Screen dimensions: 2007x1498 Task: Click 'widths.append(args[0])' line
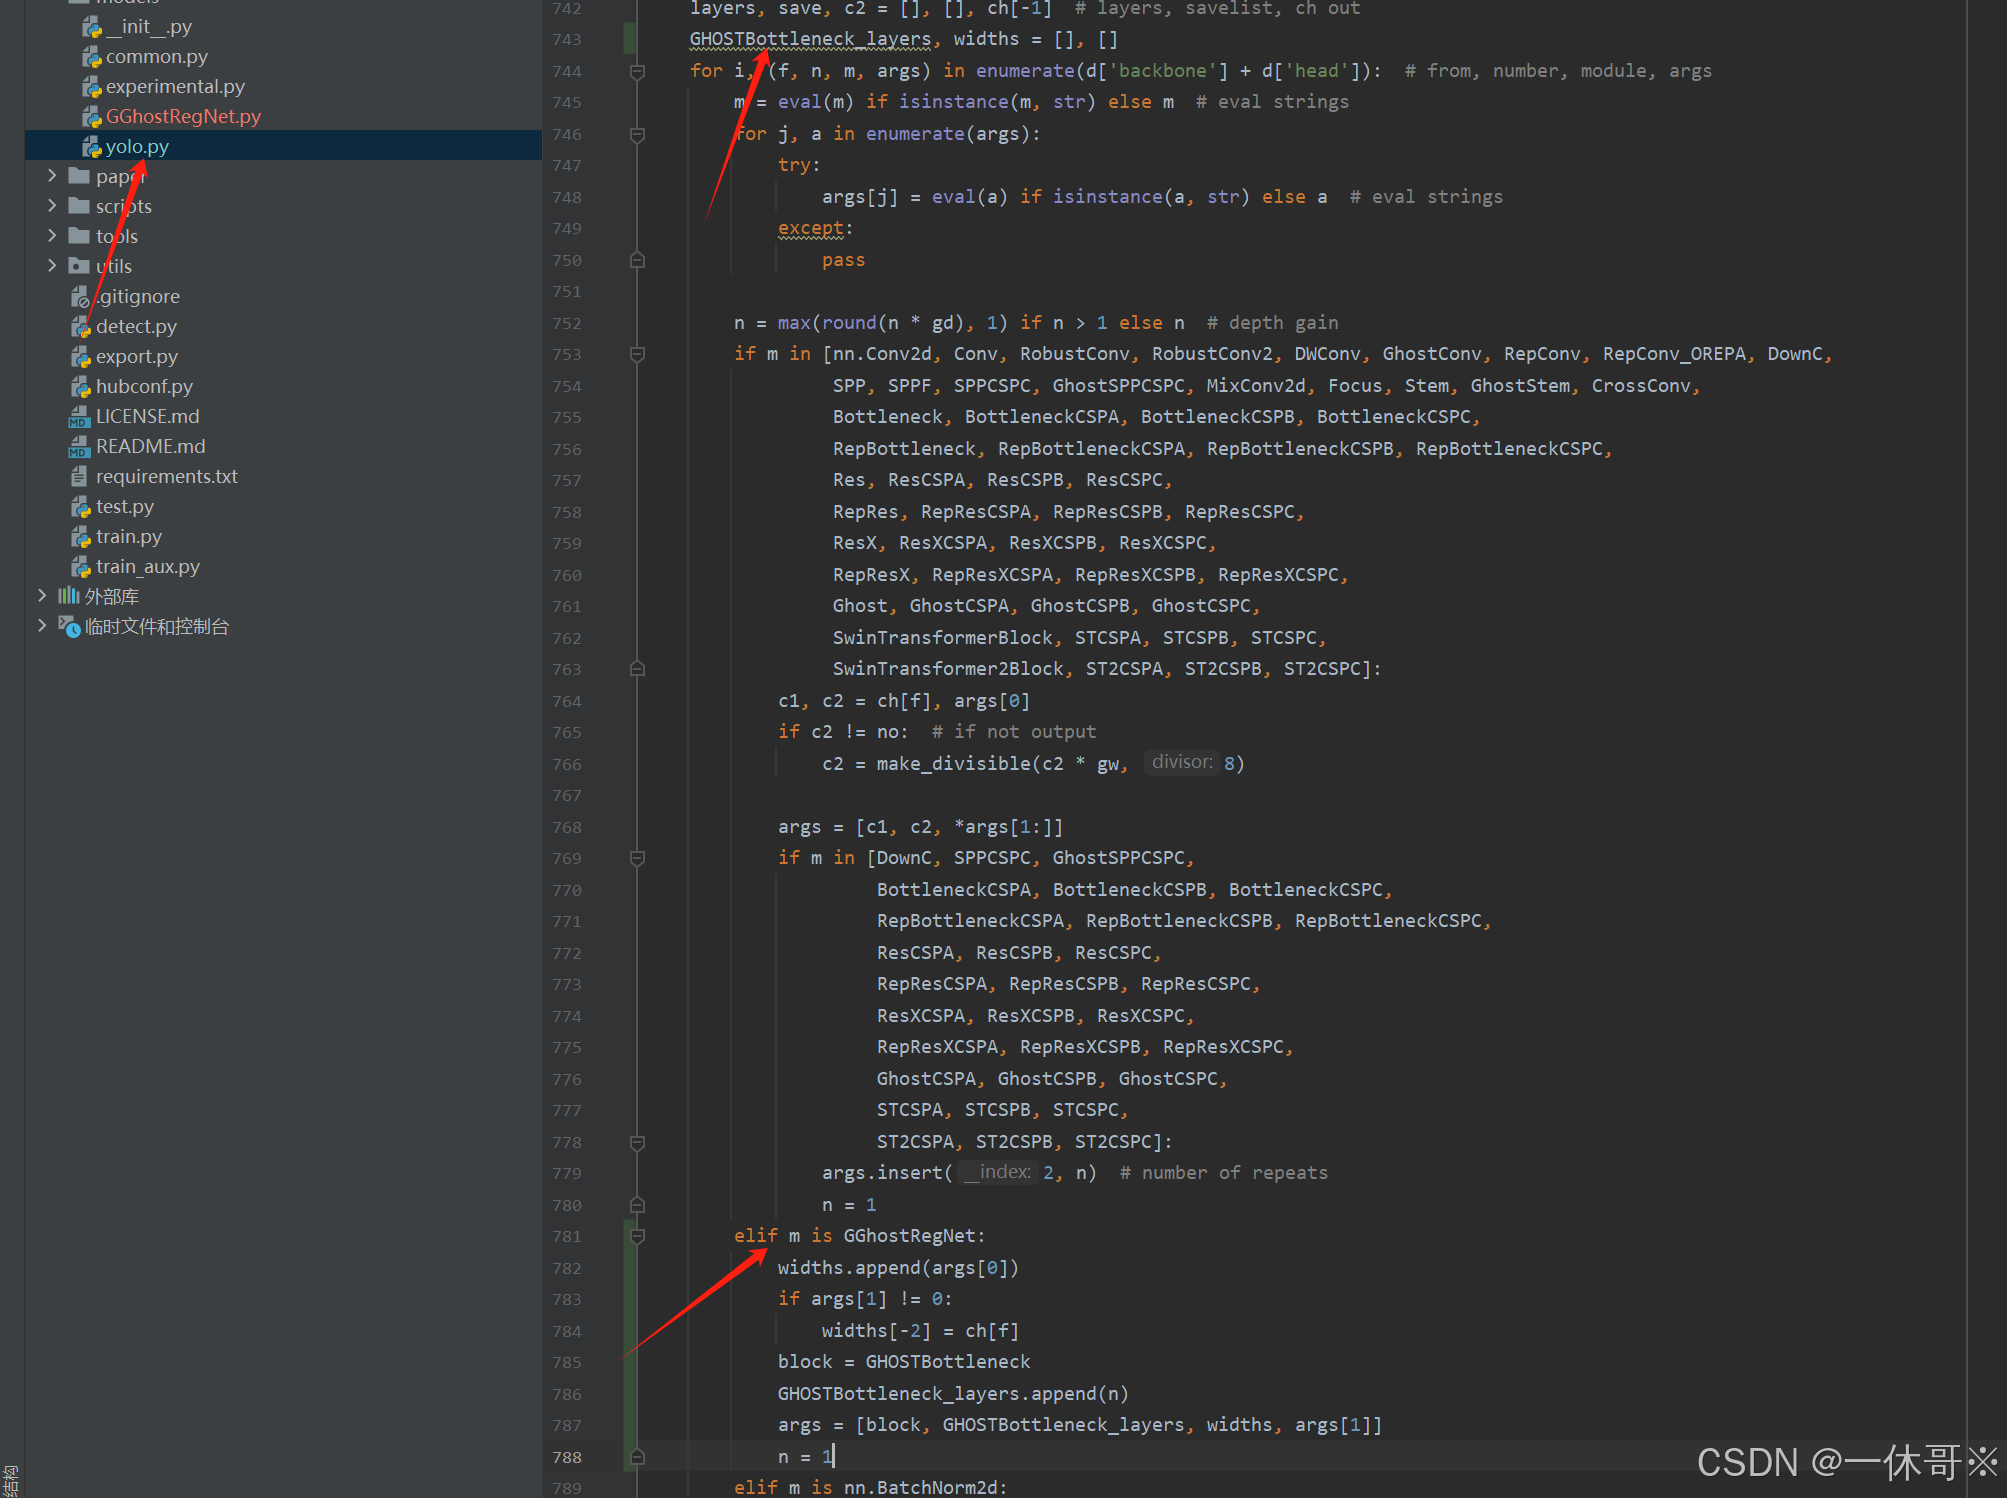(898, 1268)
